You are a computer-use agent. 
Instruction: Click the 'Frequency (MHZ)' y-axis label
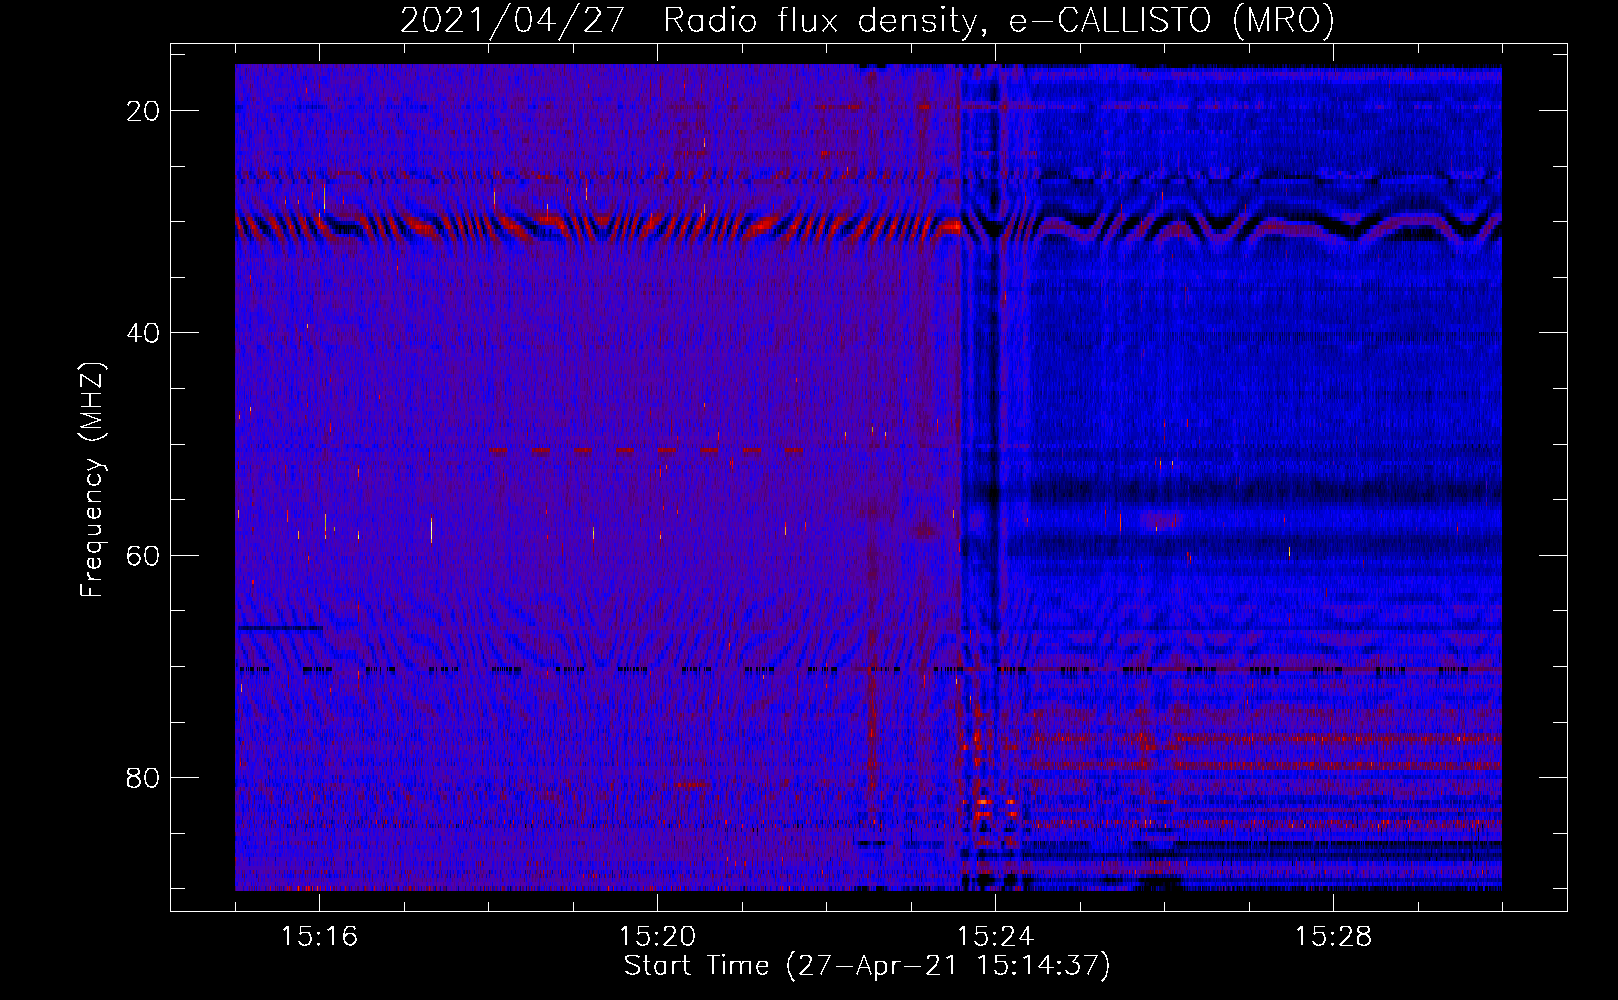(x=92, y=480)
